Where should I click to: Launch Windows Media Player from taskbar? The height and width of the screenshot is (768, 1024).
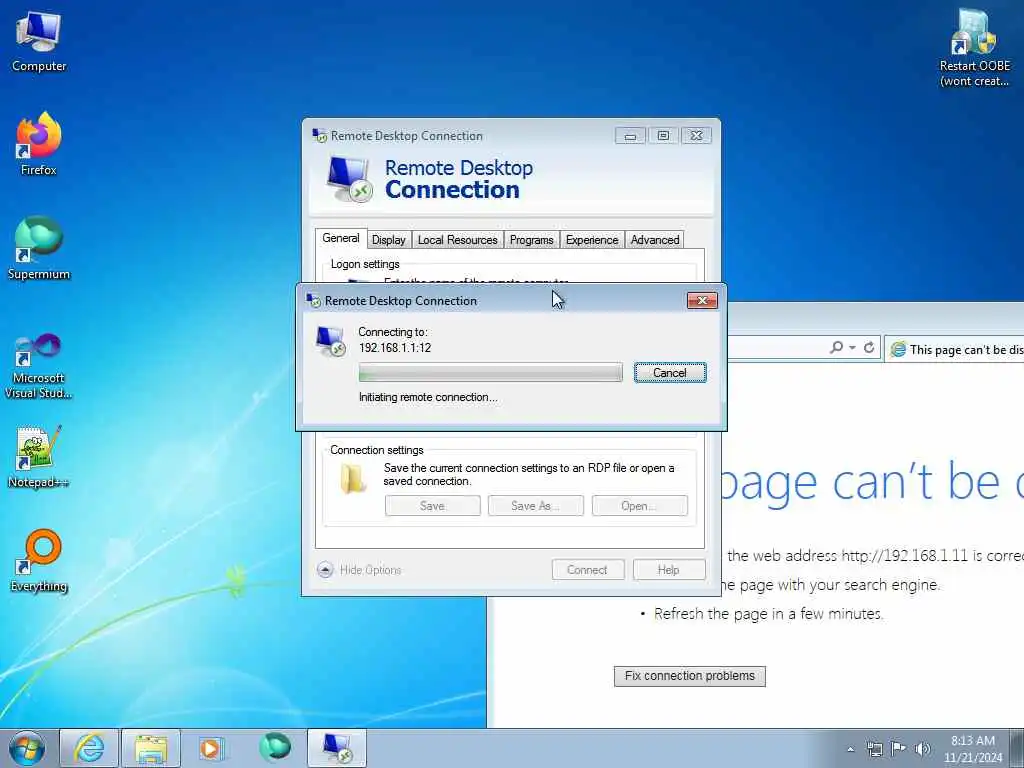coord(211,748)
